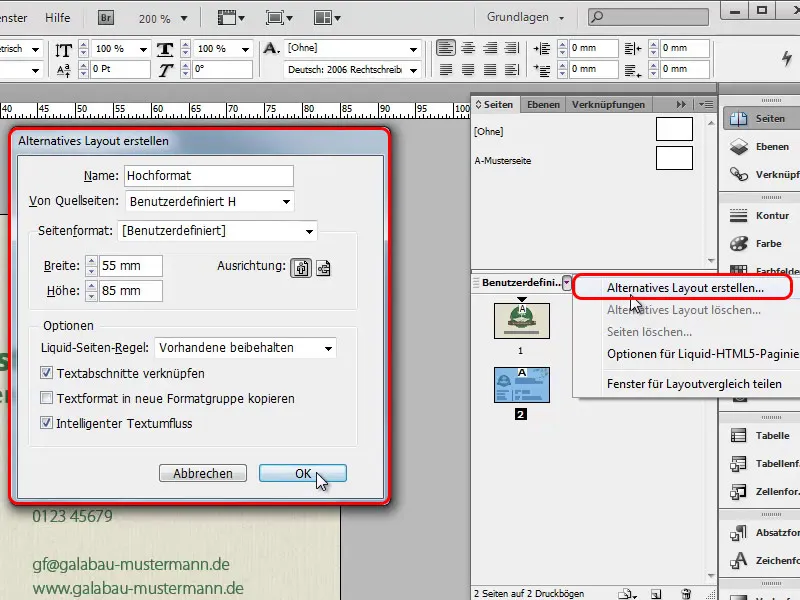
Task: Apply left text alignment
Action: point(445,48)
